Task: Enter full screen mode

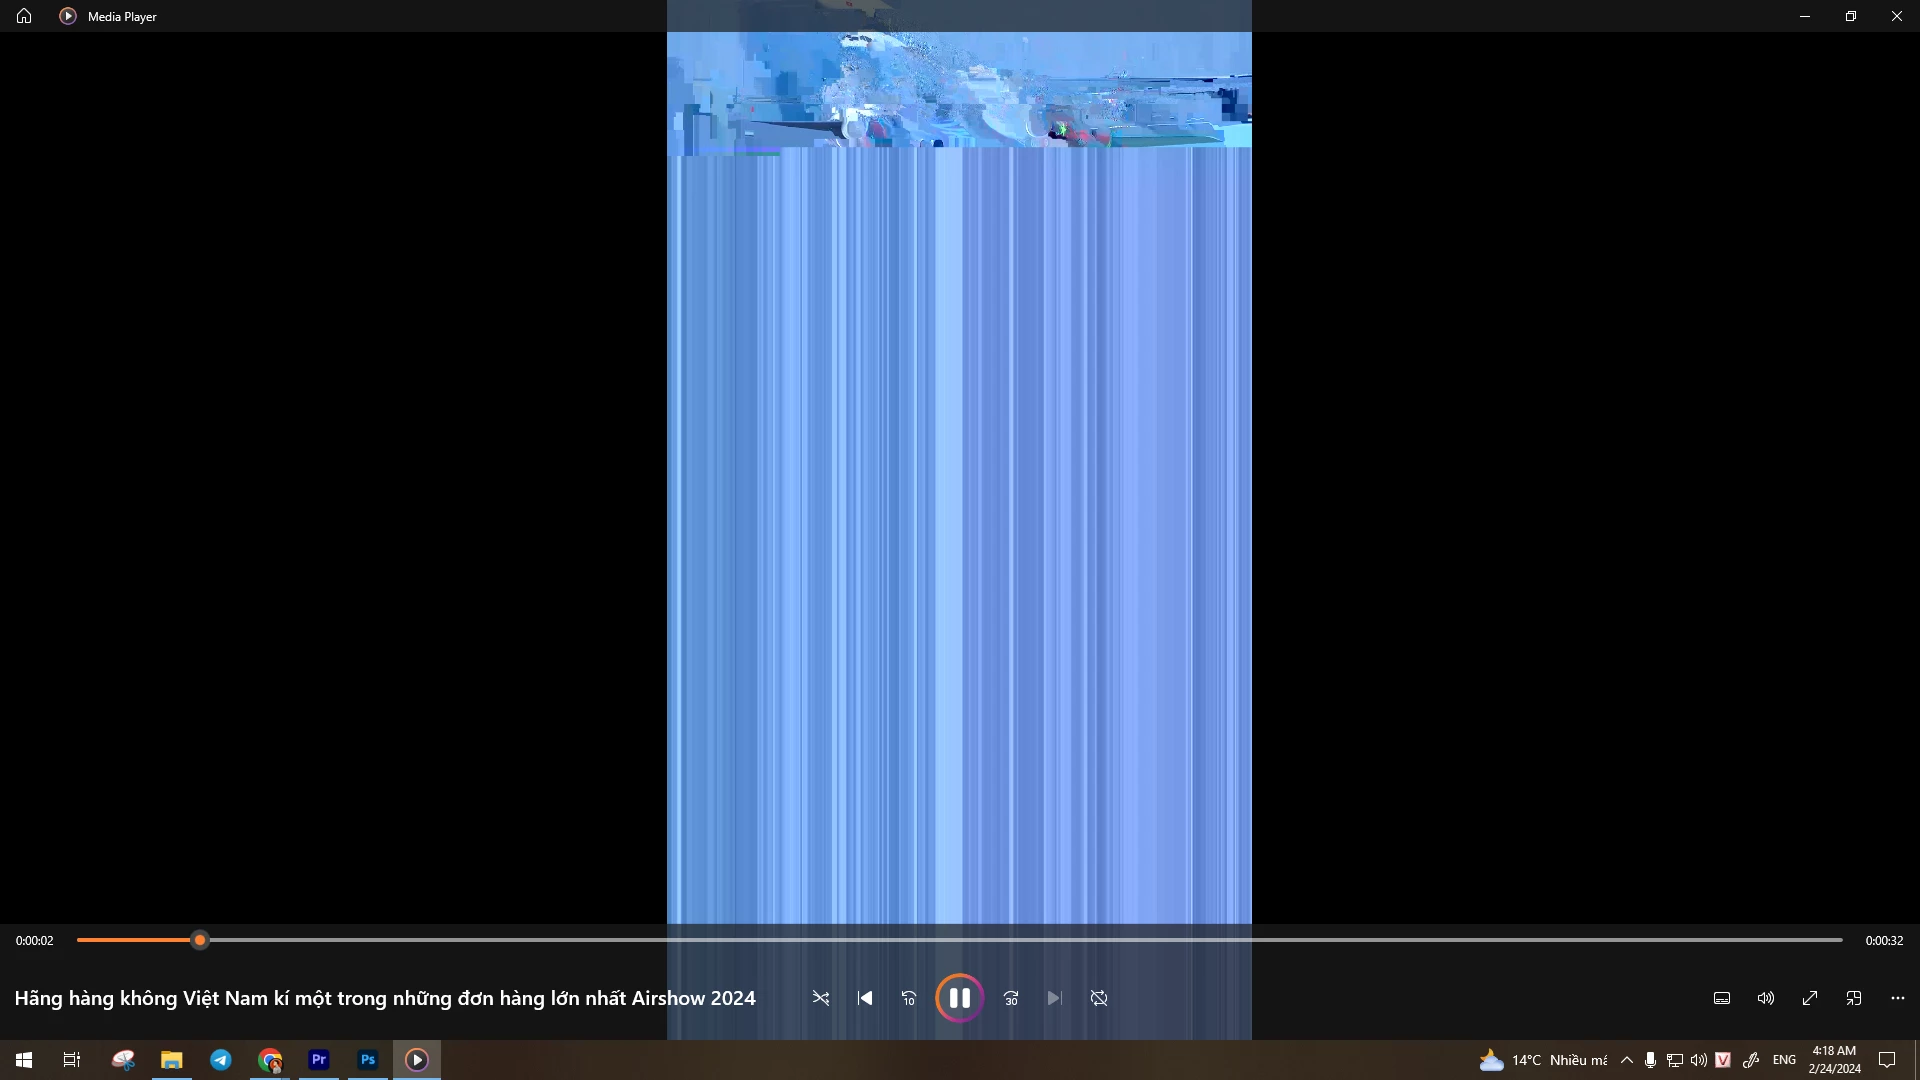Action: [x=1810, y=998]
